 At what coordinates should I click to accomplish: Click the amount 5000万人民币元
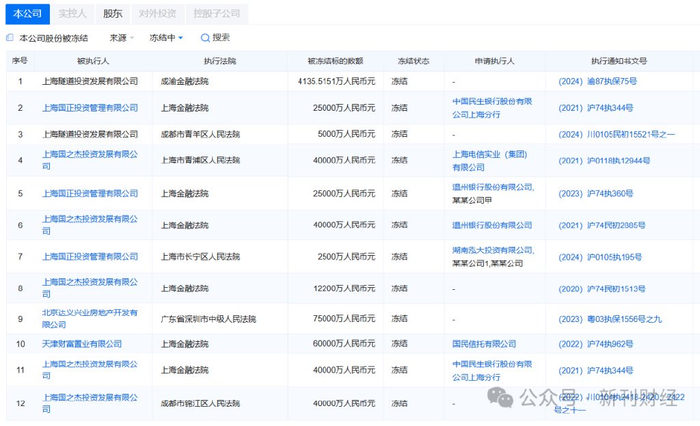point(346,134)
